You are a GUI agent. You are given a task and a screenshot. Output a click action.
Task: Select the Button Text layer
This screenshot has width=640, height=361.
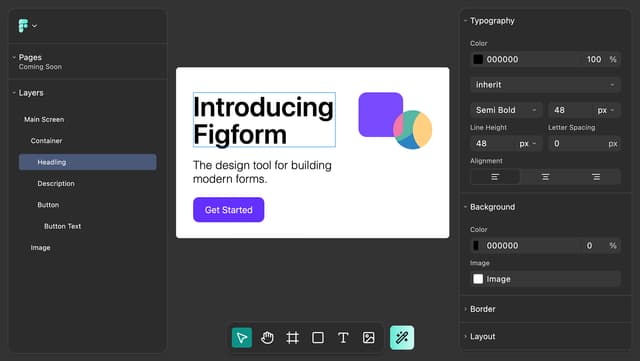[x=62, y=226]
